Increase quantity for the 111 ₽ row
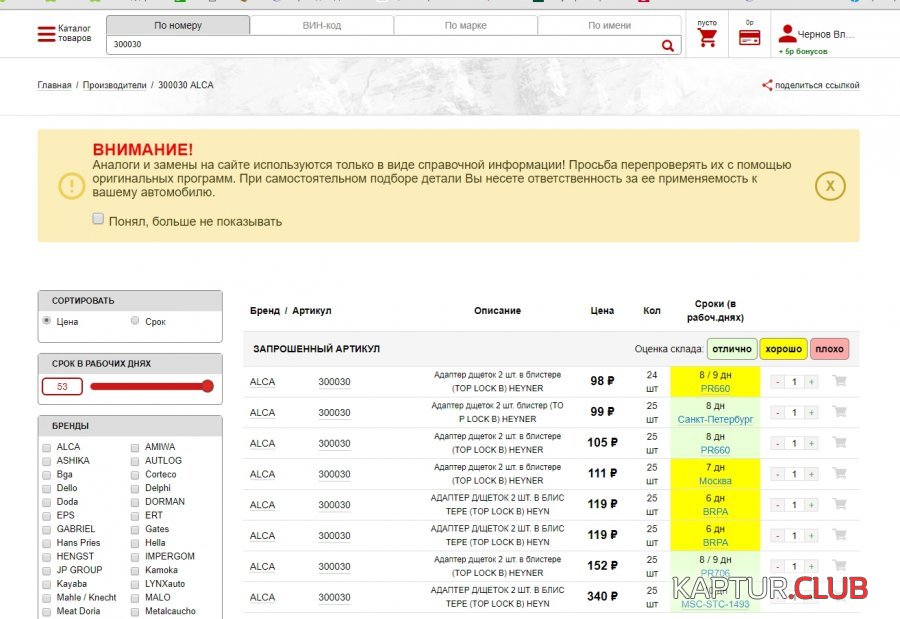The image size is (900, 619). (811, 474)
